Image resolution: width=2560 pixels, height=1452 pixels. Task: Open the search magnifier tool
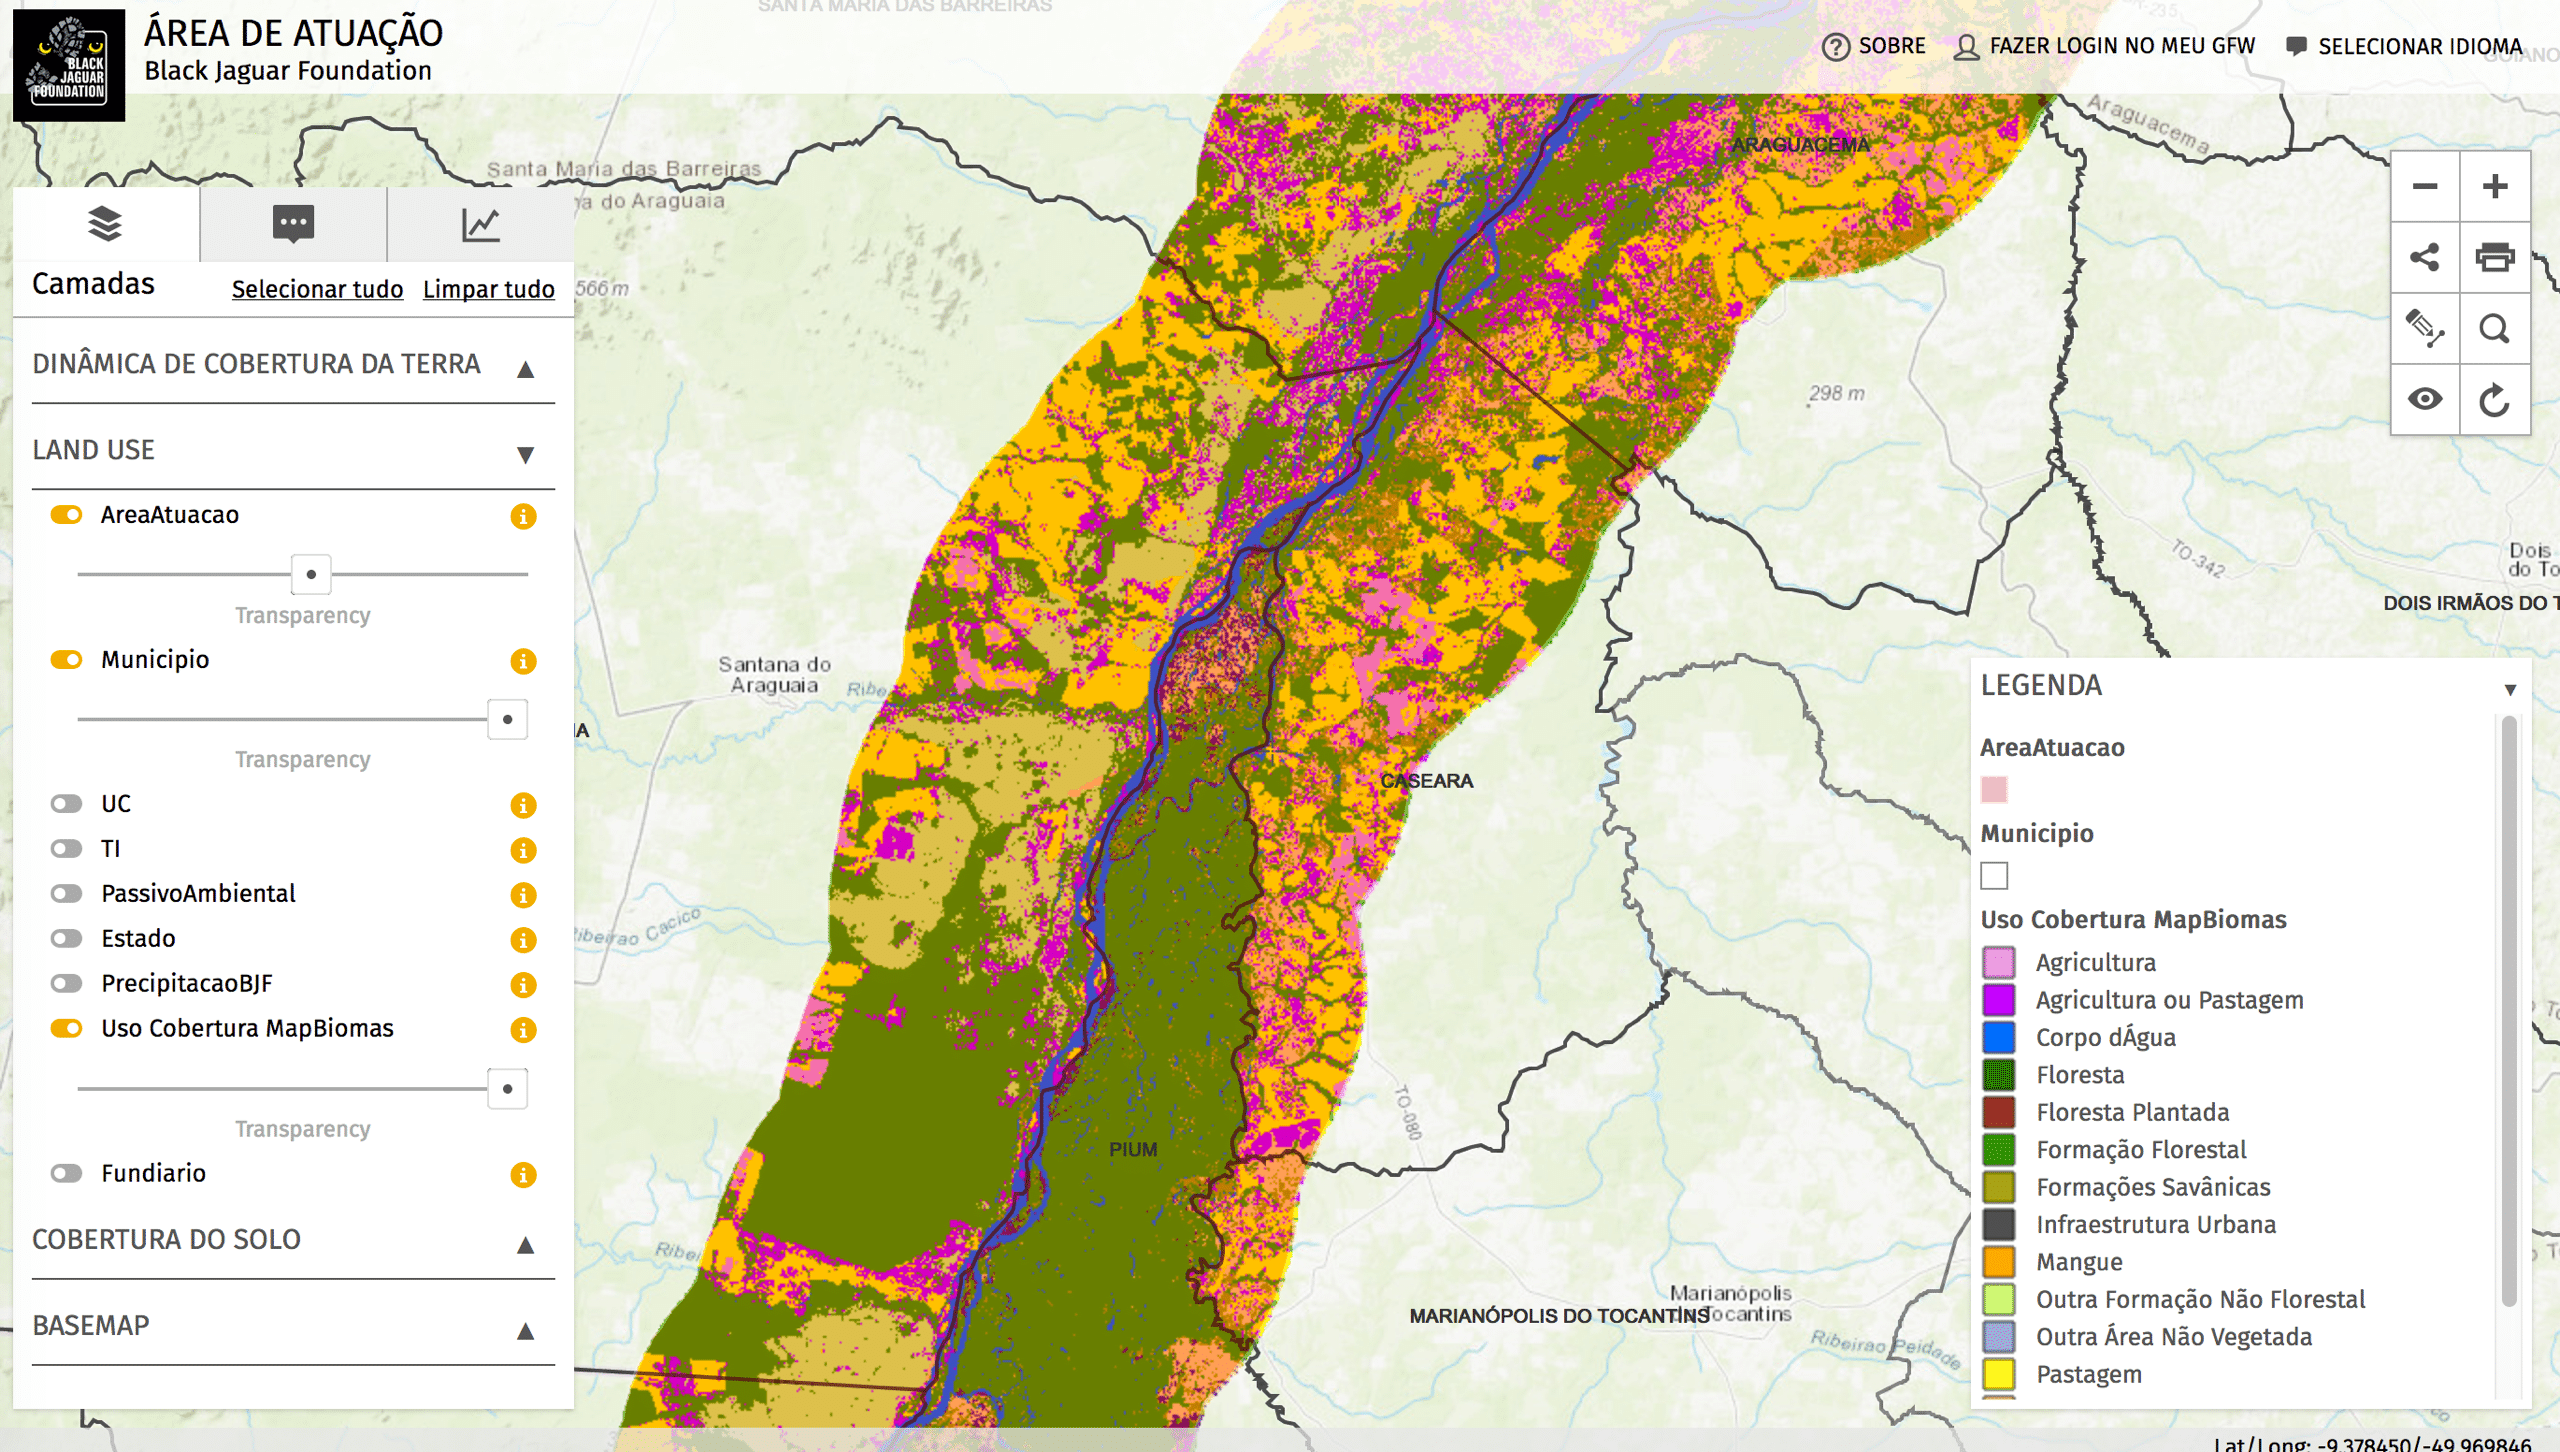(2495, 329)
